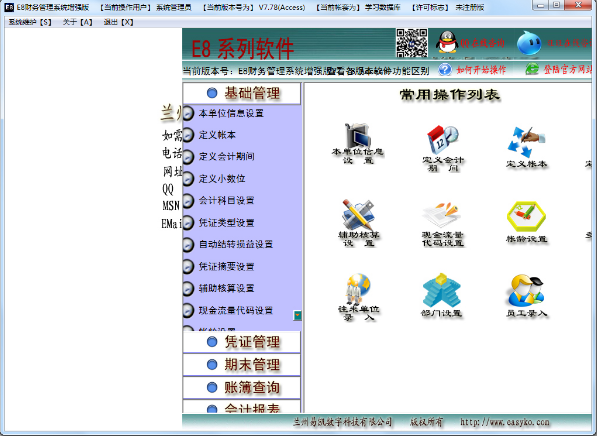The image size is (597, 438).
Task: Select 凭证摘要设置 in sidebar list
Action: [227, 267]
